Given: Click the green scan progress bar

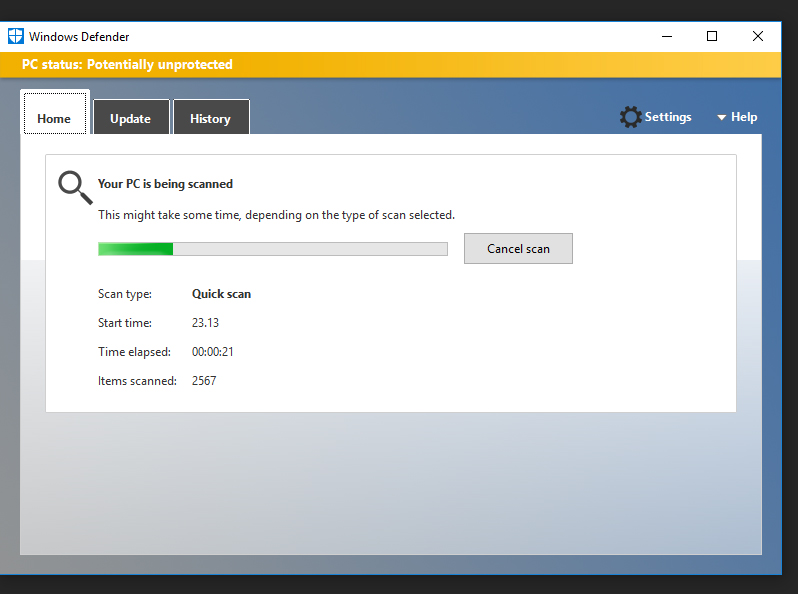Looking at the screenshot, I should [273, 249].
